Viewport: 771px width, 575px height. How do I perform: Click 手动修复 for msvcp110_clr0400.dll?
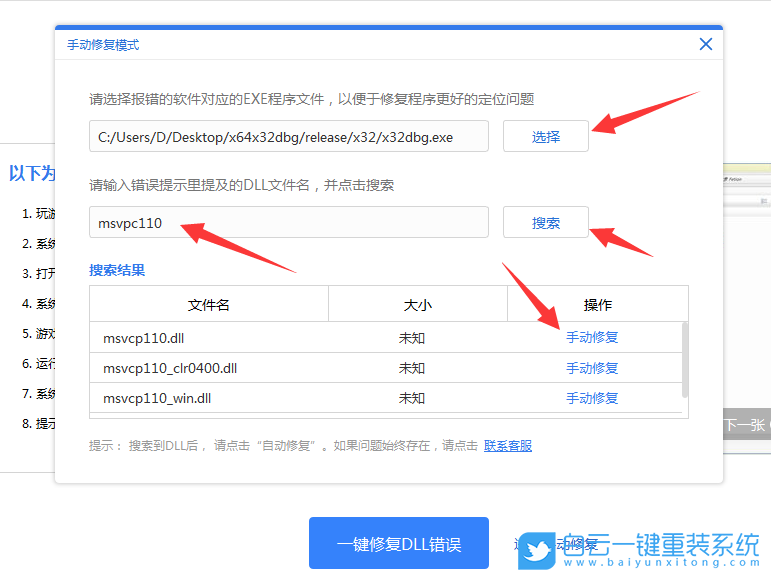coord(592,368)
